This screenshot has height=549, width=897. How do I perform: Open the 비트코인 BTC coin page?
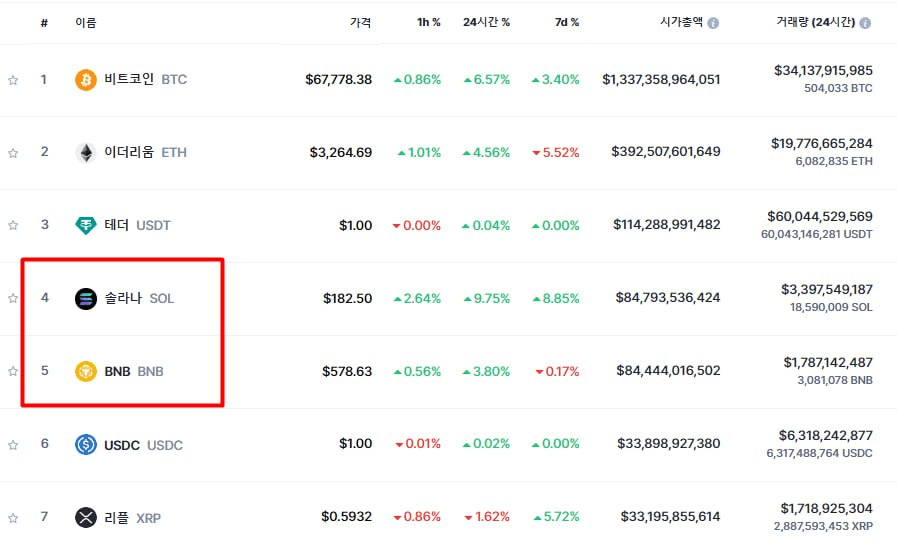pyautogui.click(x=145, y=79)
